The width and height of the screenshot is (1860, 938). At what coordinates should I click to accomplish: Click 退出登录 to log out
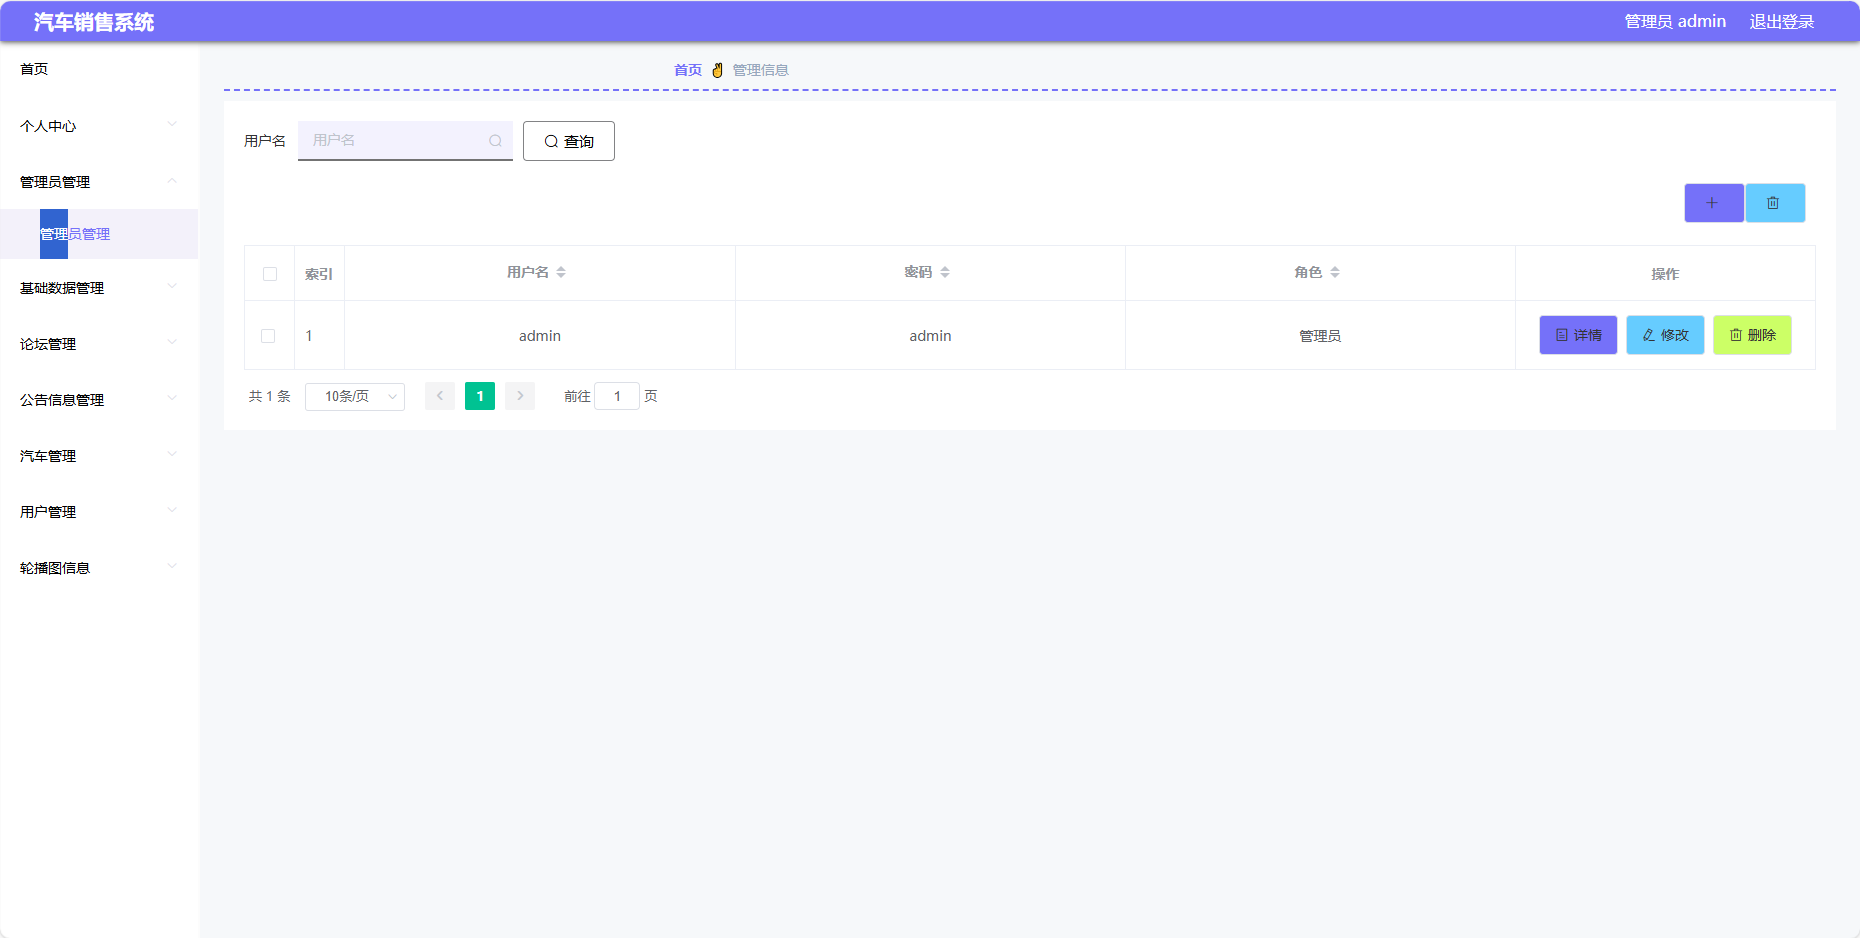(1781, 21)
